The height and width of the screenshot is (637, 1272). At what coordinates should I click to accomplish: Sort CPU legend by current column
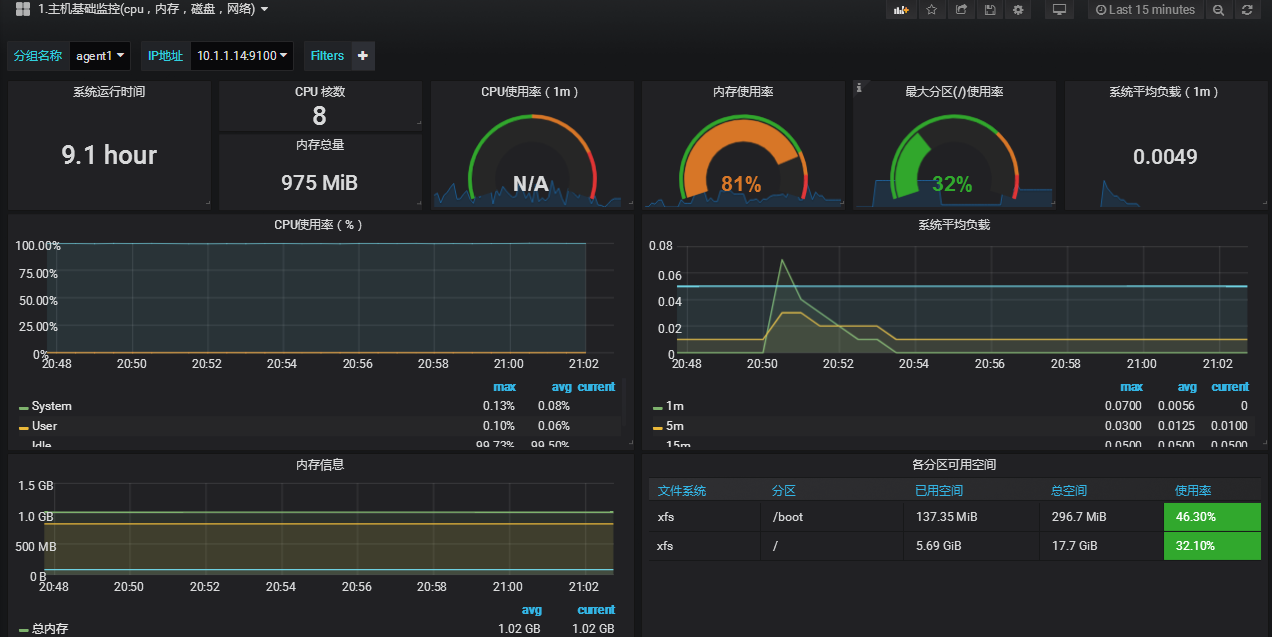click(596, 387)
